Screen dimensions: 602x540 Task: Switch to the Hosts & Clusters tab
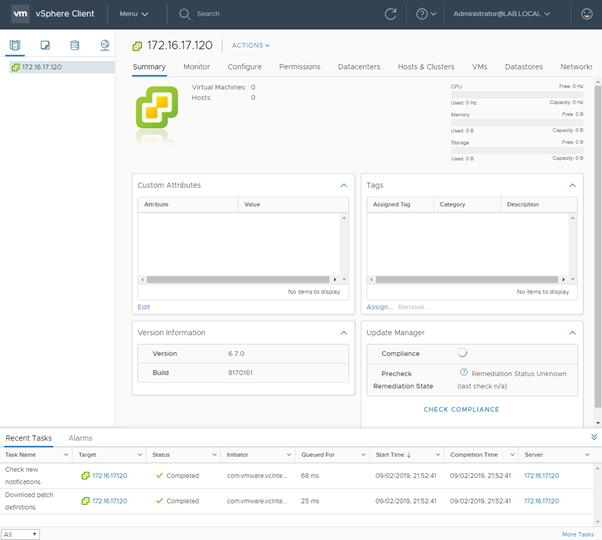(x=426, y=67)
